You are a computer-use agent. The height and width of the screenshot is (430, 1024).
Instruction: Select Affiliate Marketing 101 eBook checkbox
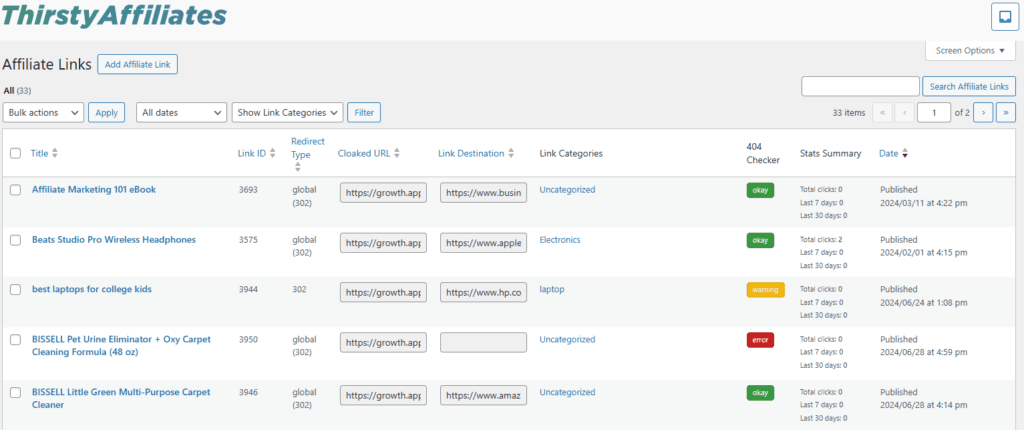[15, 190]
